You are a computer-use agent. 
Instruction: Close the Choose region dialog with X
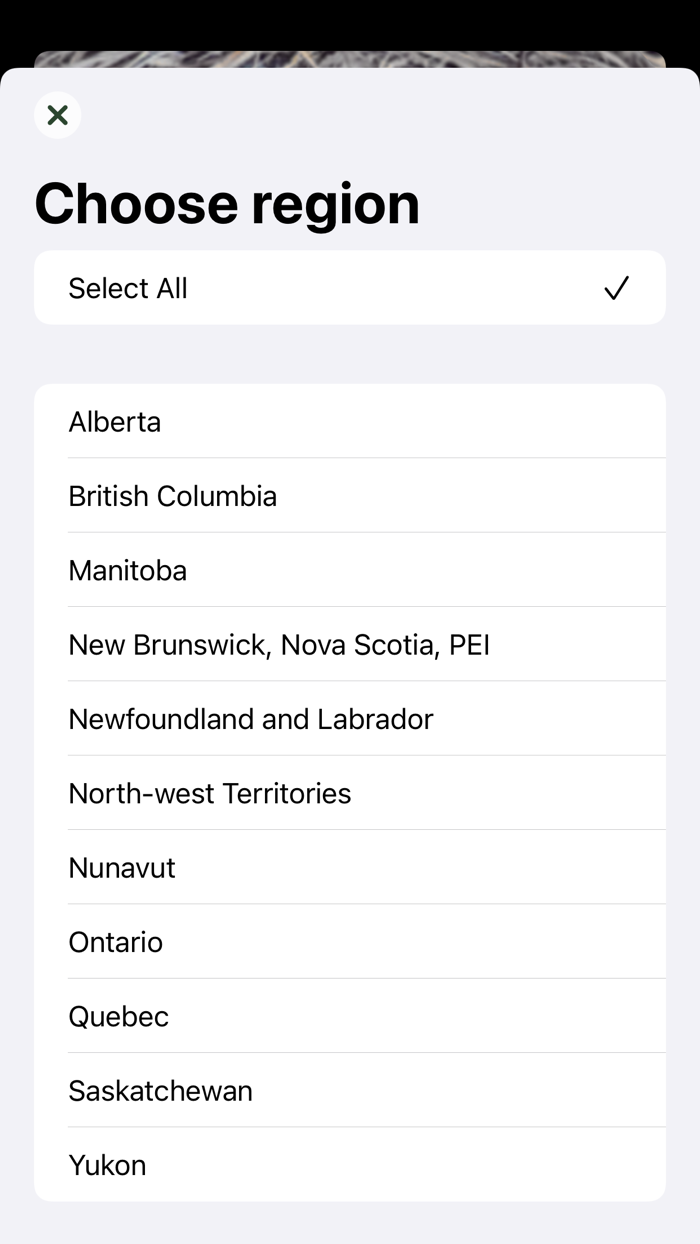(57, 115)
